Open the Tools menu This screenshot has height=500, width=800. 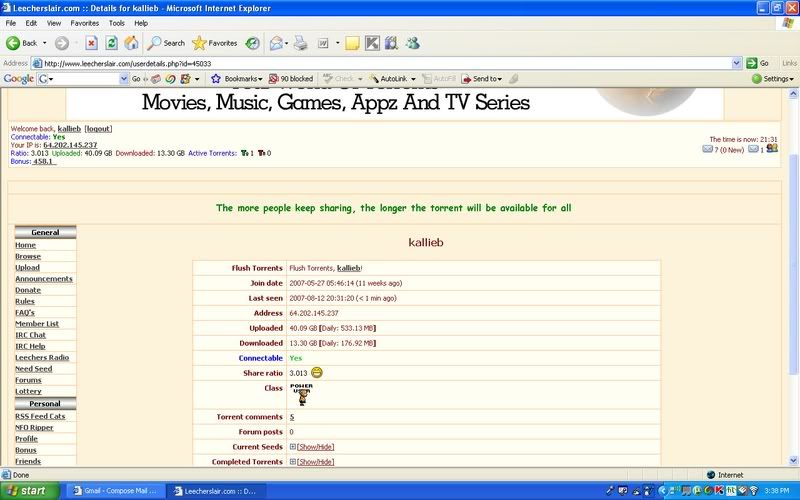[116, 23]
